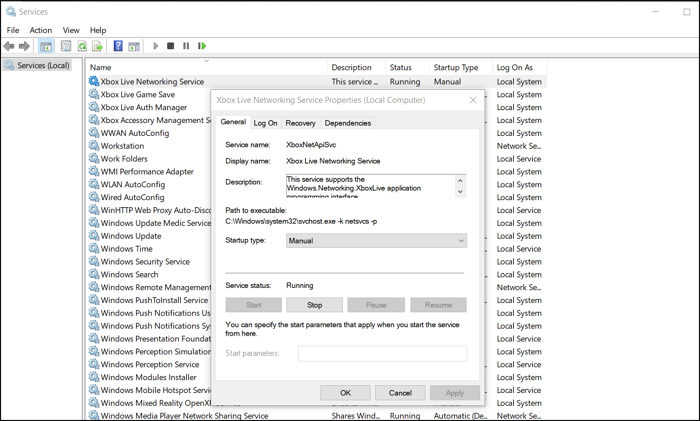700x421 pixels.
Task: Click the gear icon beside Windows Time
Action: 94,249
